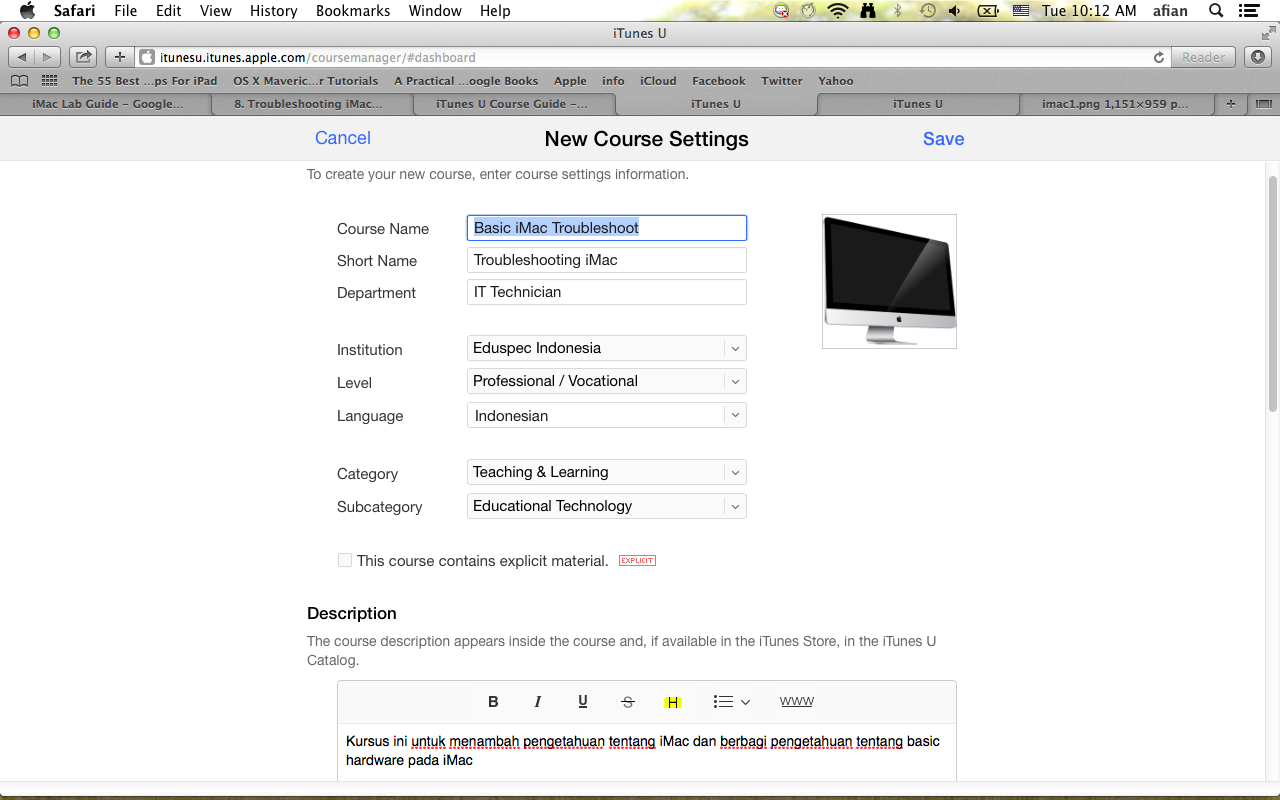Show Top Sites grid icon
1280x800 pixels.
[x=49, y=81]
